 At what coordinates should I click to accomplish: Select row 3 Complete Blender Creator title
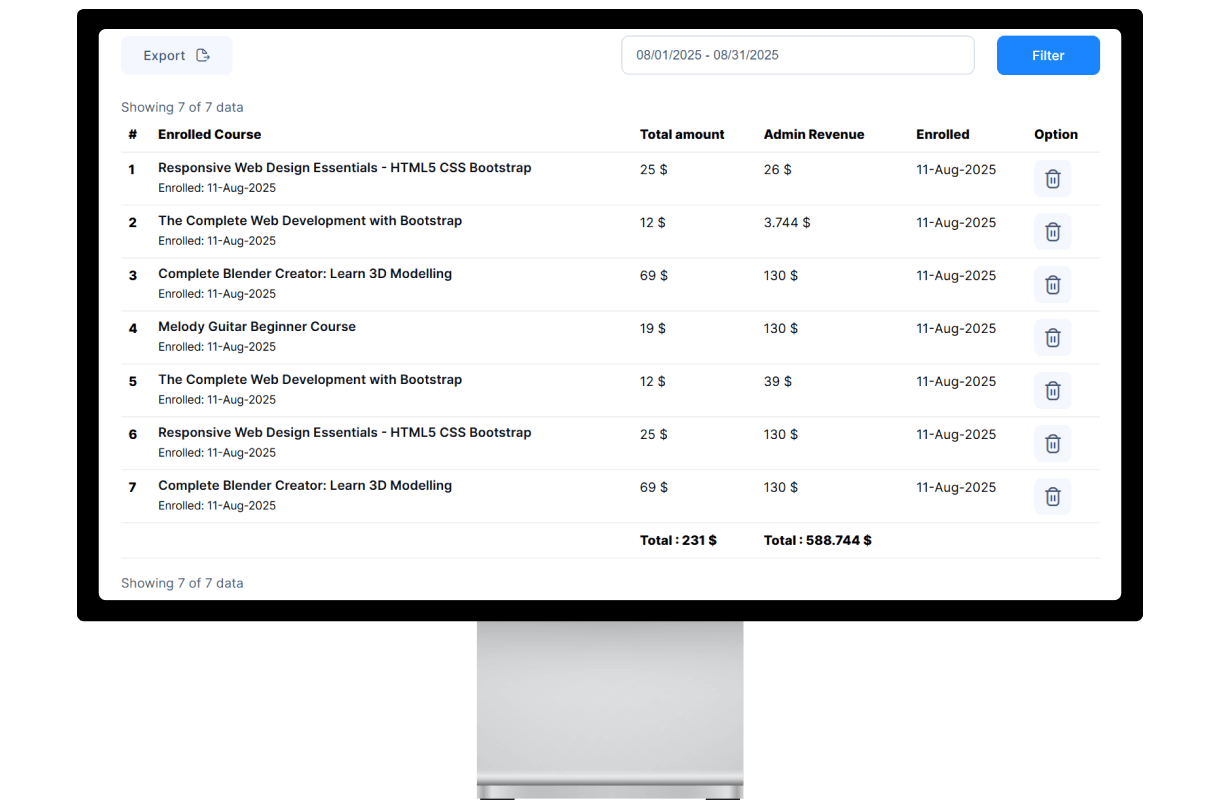[305, 274]
